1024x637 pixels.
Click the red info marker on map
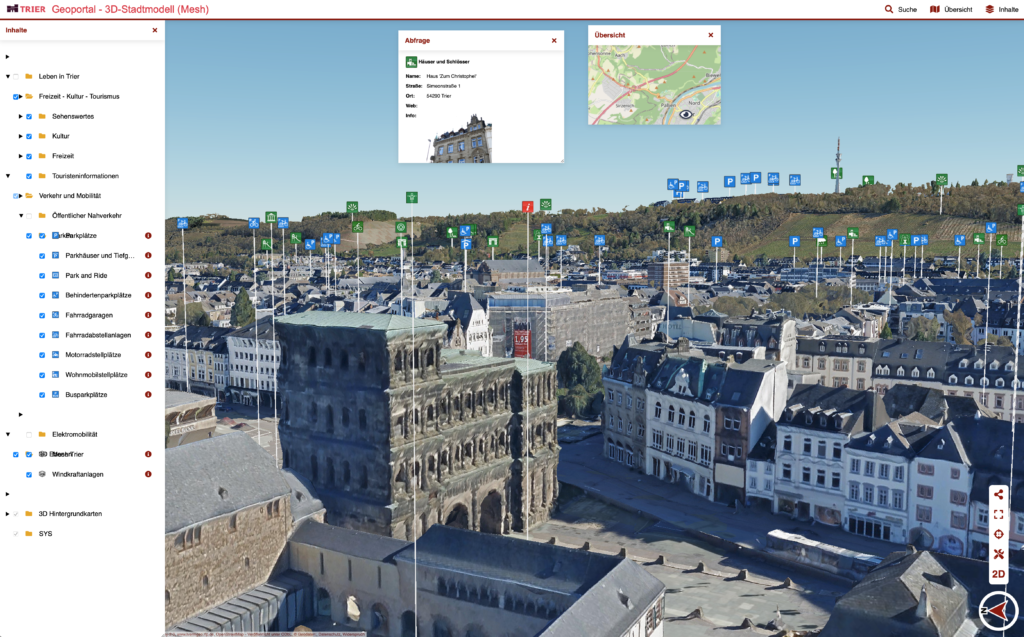(x=527, y=207)
